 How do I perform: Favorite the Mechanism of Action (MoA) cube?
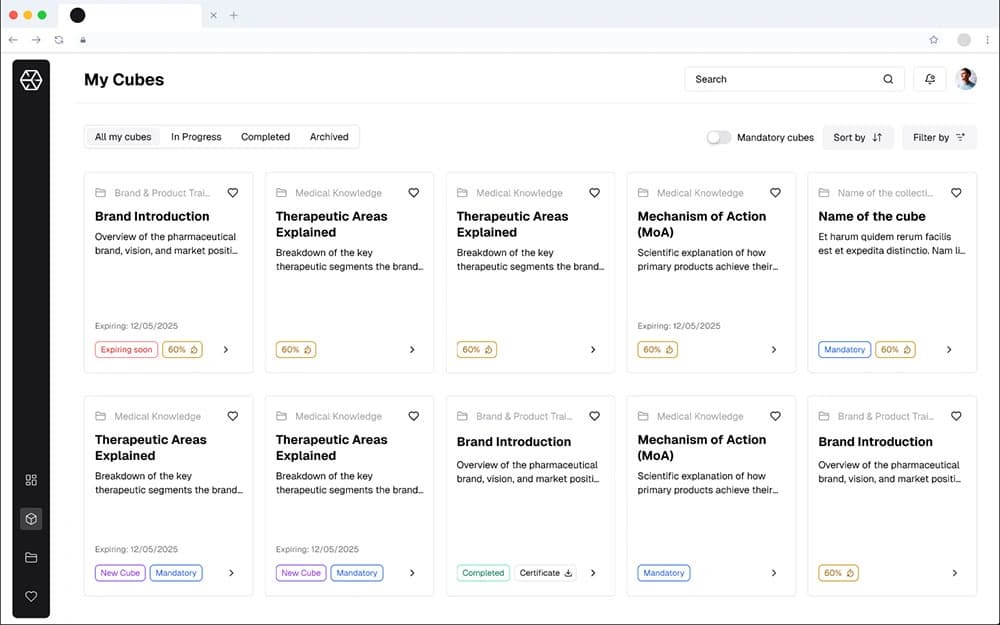tap(775, 192)
